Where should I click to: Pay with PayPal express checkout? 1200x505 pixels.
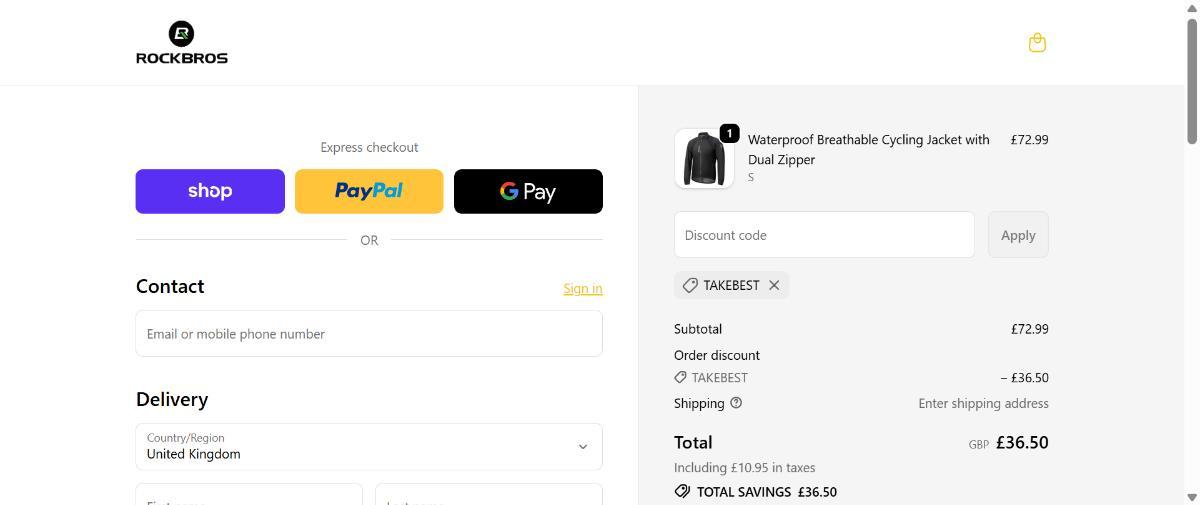pyautogui.click(x=369, y=191)
